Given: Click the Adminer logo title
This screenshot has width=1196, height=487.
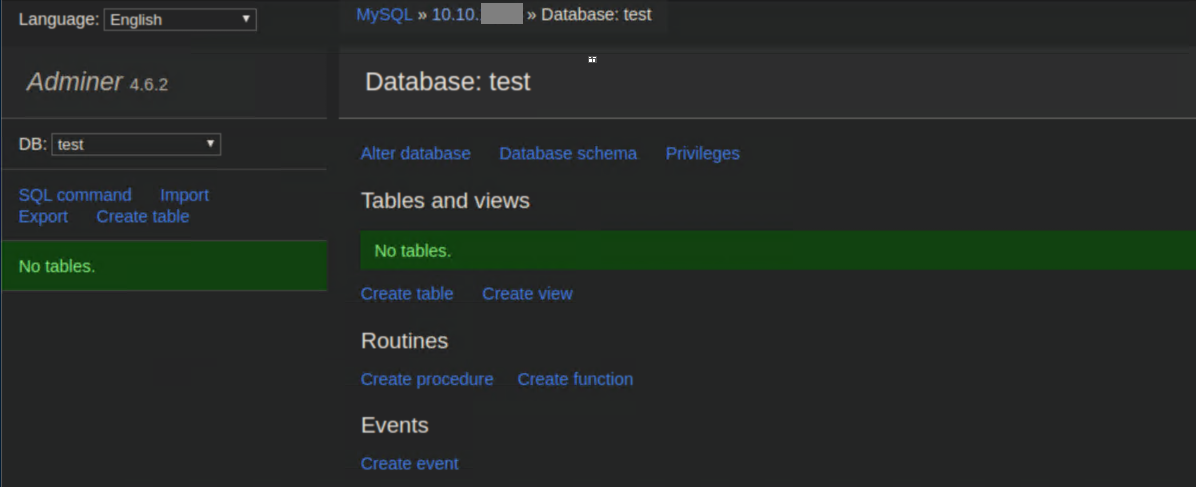Looking at the screenshot, I should coord(74,82).
